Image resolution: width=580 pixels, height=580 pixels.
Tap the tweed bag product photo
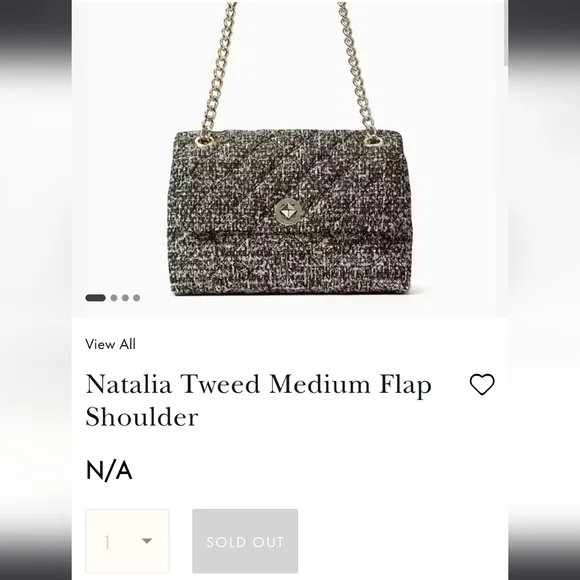[x=290, y=159]
